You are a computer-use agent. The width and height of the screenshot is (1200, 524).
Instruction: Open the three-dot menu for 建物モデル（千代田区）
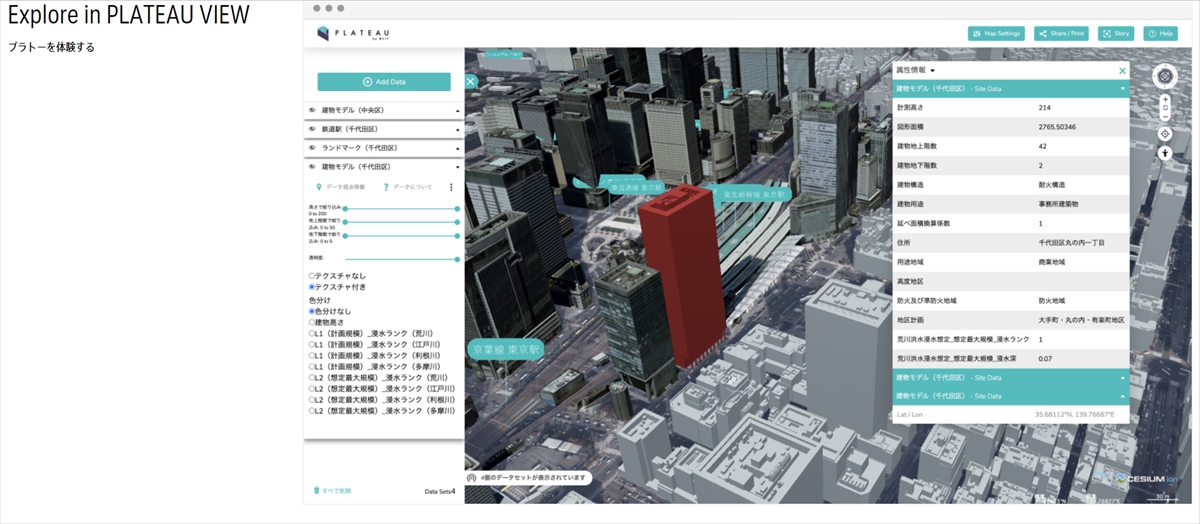click(451, 187)
